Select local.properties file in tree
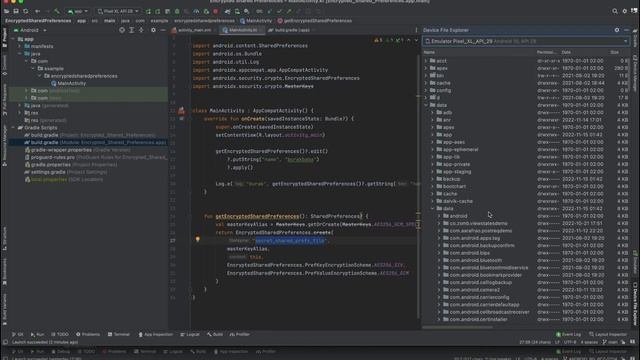This screenshot has height=360, width=640. click(49, 179)
